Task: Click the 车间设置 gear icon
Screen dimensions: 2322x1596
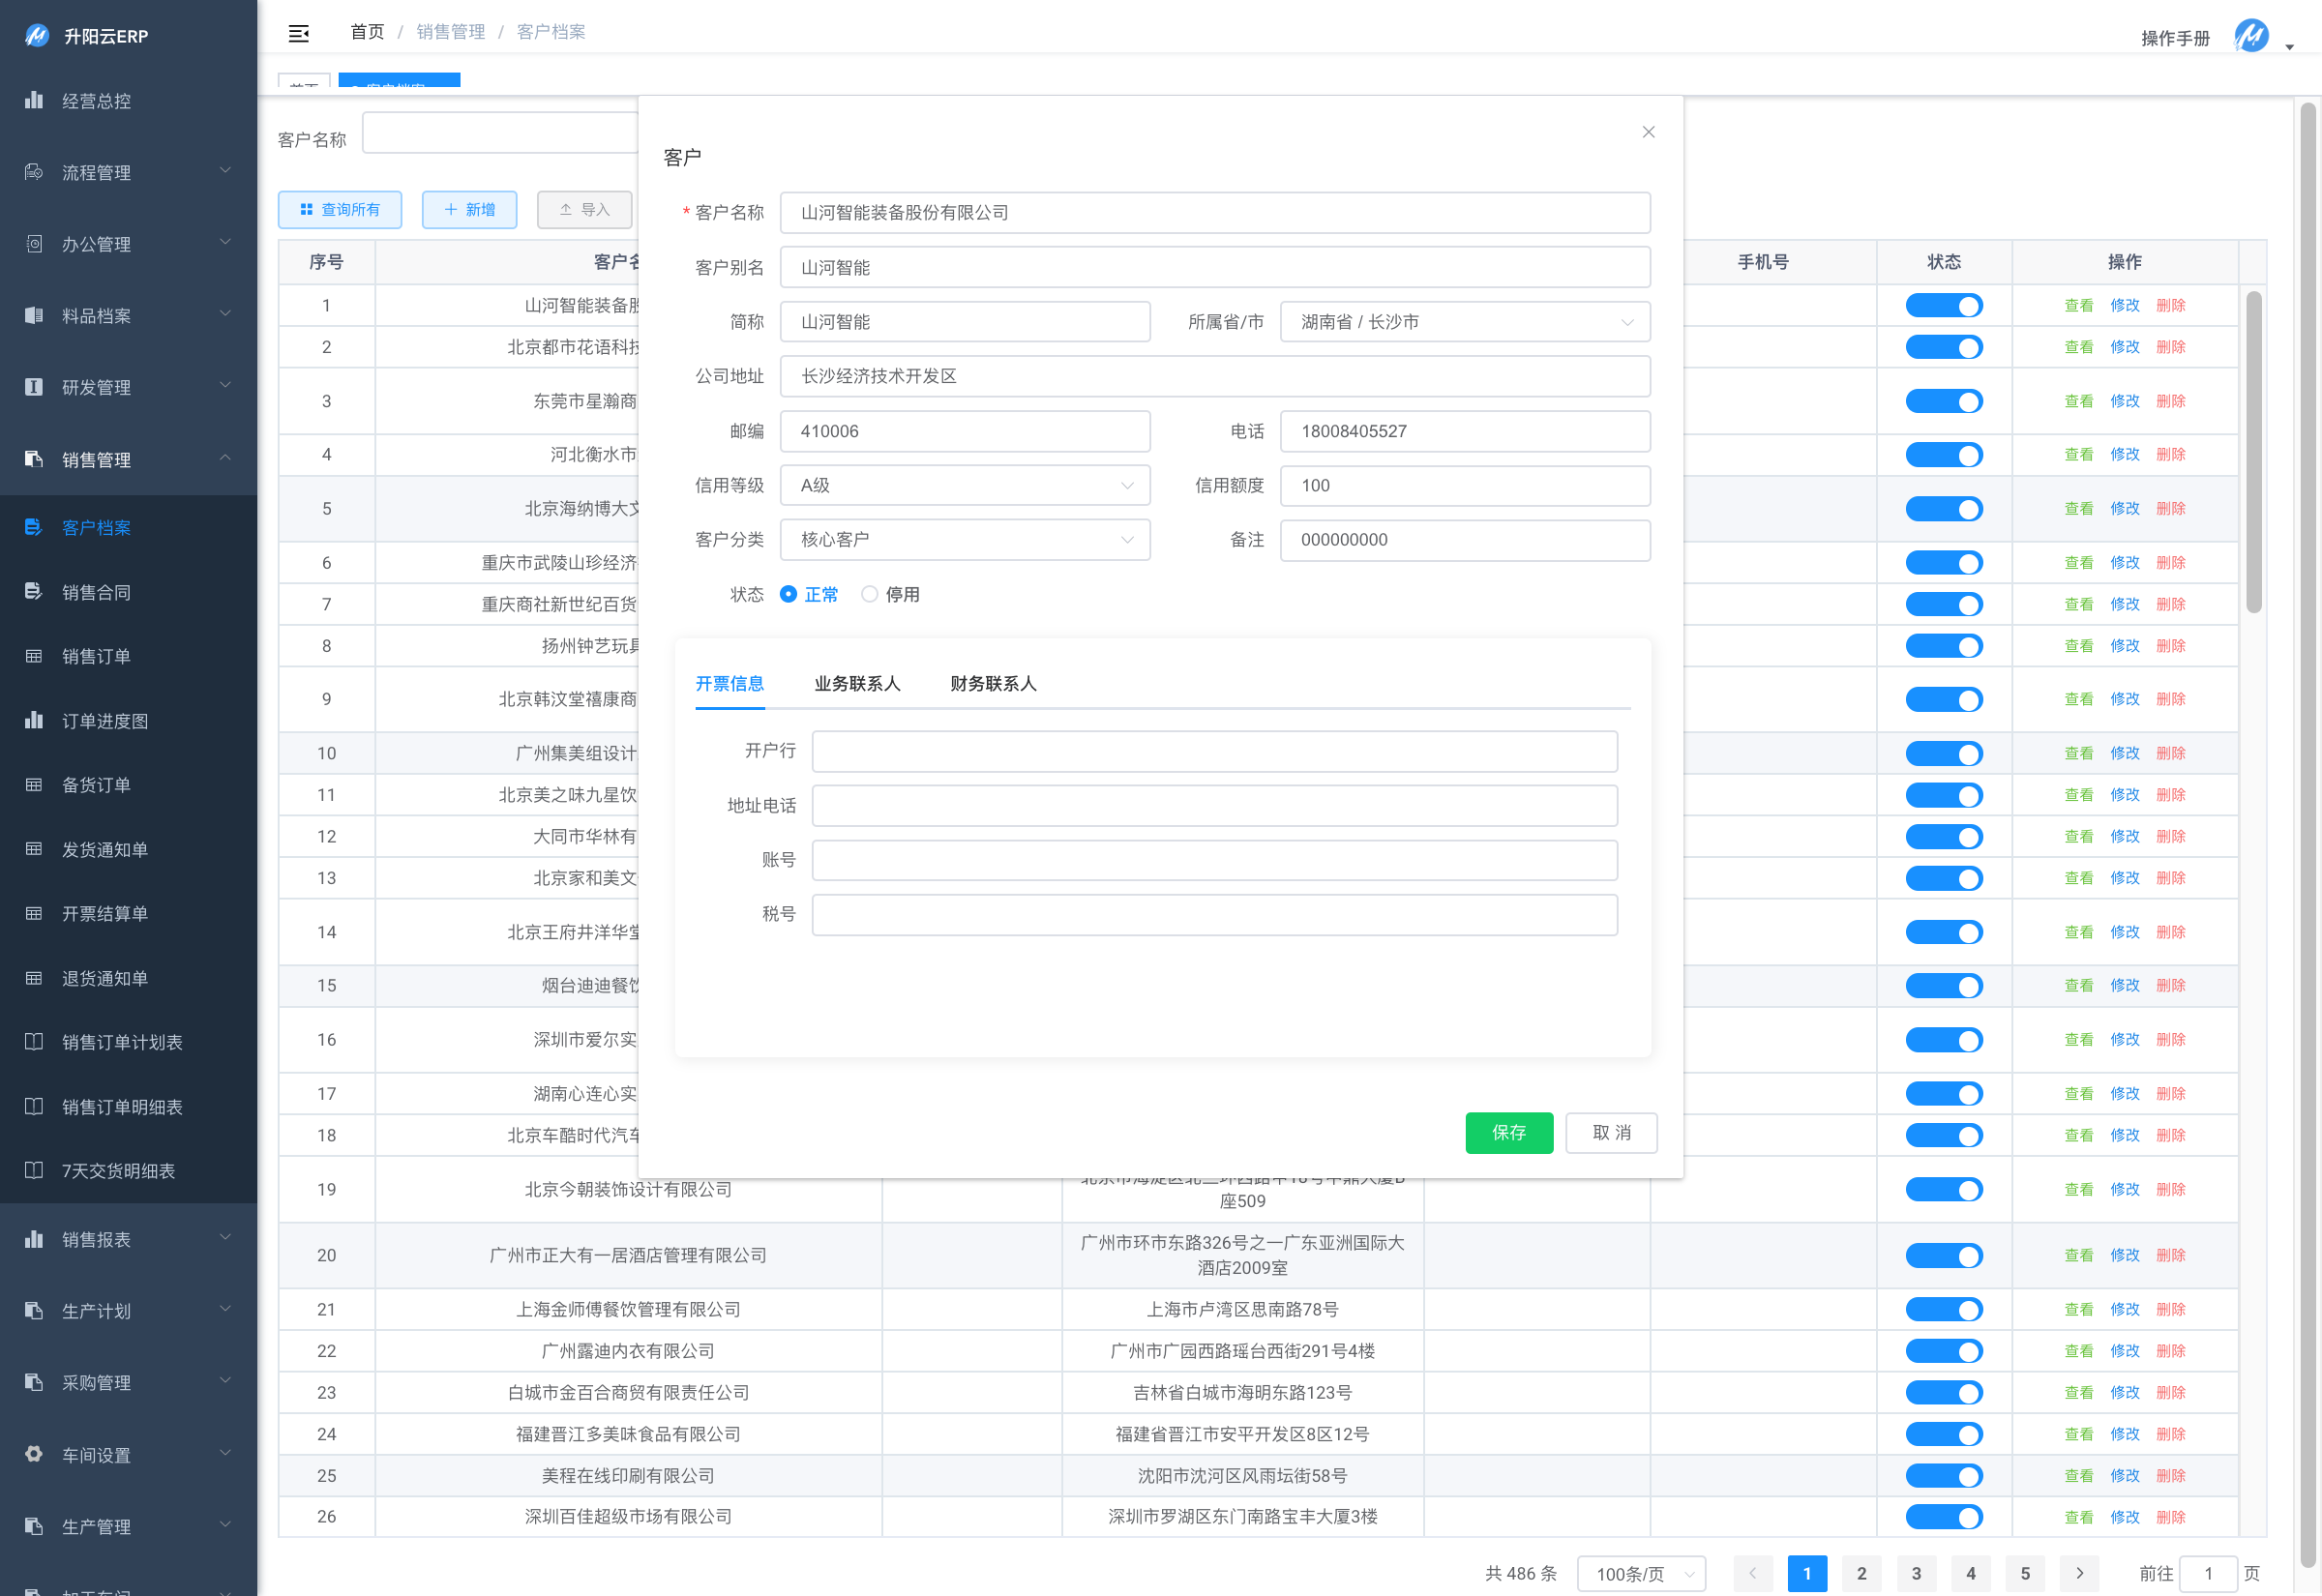Action: pyautogui.click(x=34, y=1454)
